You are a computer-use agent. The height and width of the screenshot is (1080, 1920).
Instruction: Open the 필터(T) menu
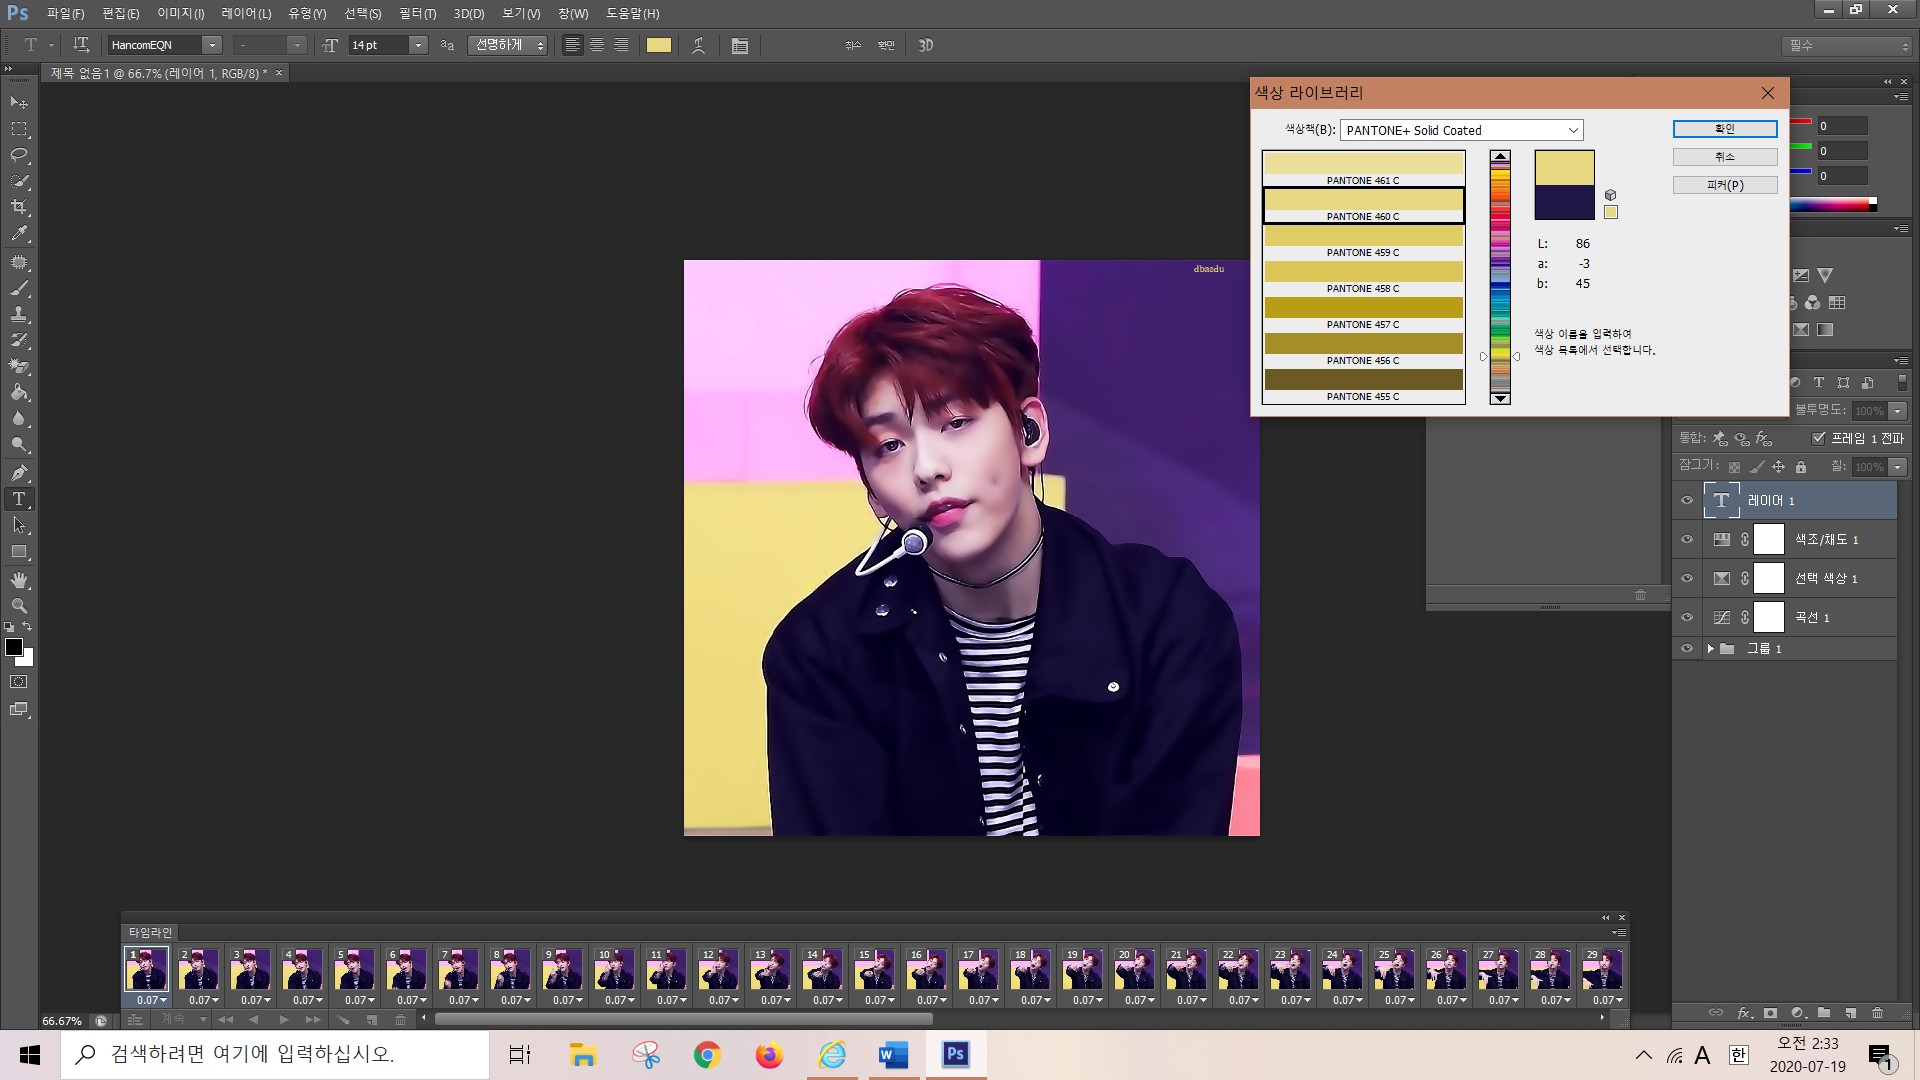pos(417,13)
